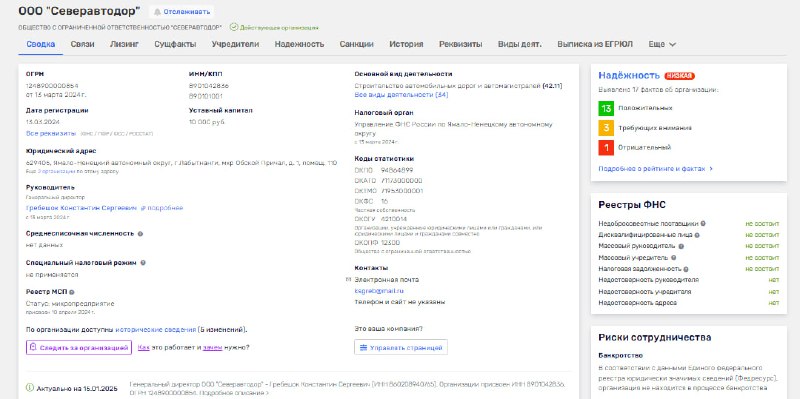Viewport: 800px width, 399px height.
Task: View the История tab
Action: point(406,44)
